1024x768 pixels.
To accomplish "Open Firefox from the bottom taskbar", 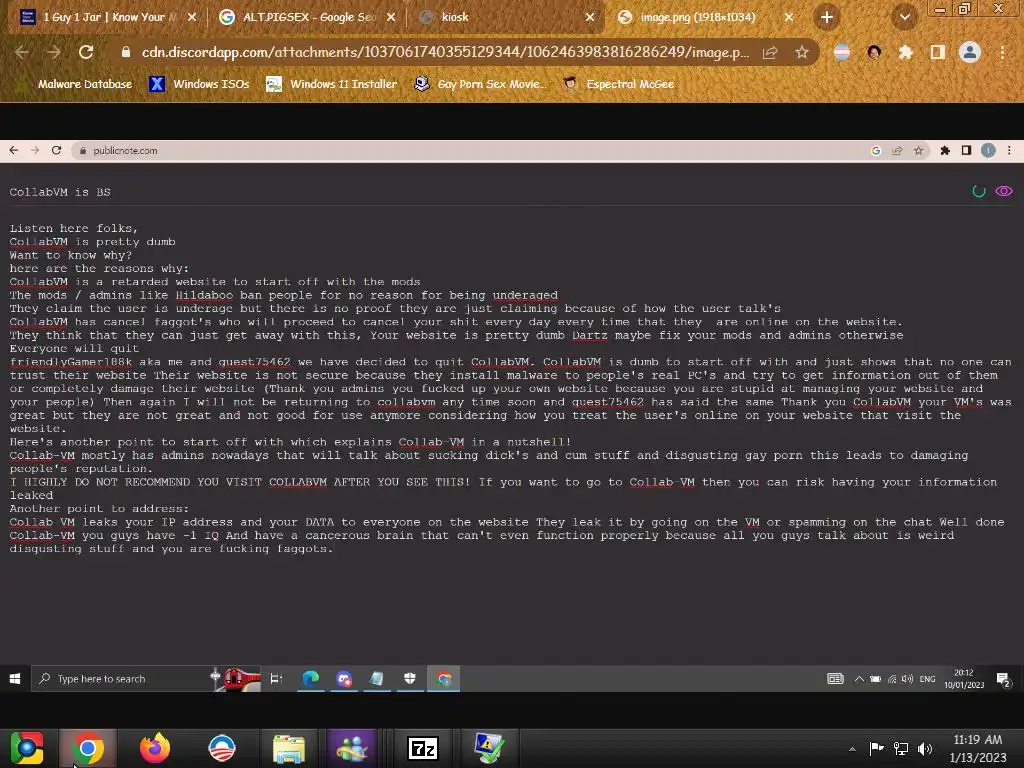I will click(x=155, y=748).
